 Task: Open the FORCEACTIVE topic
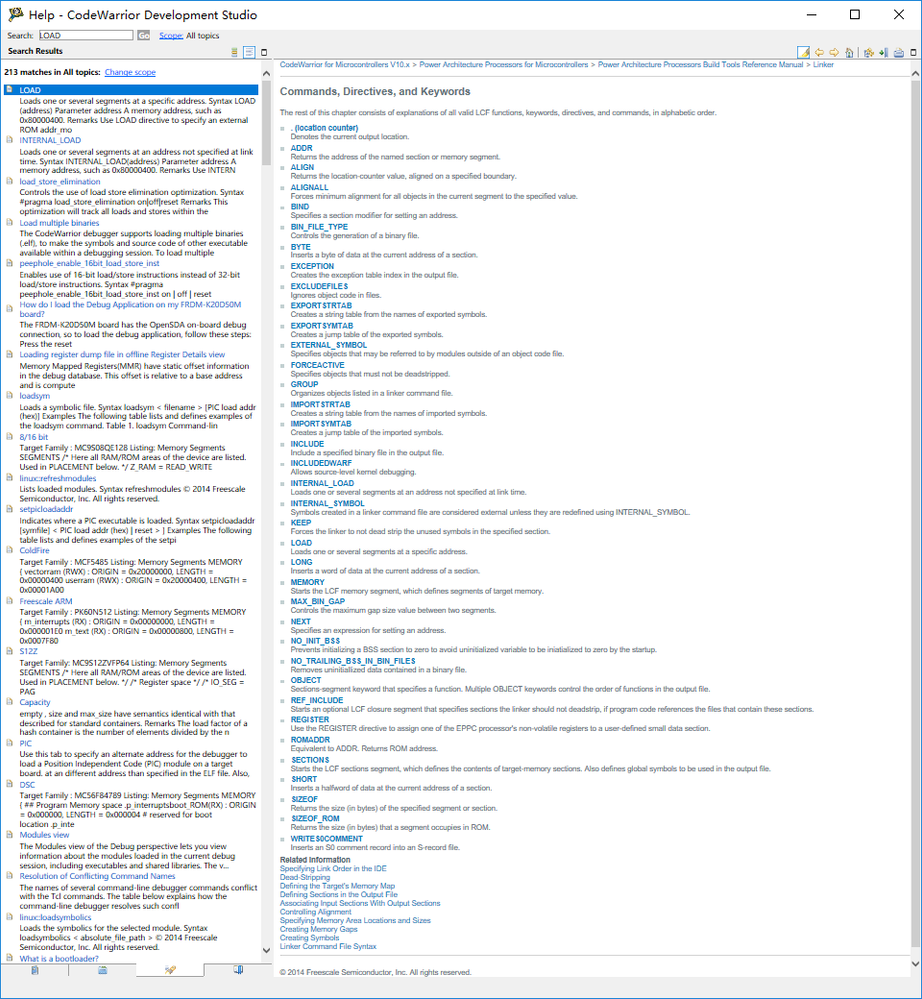point(317,365)
